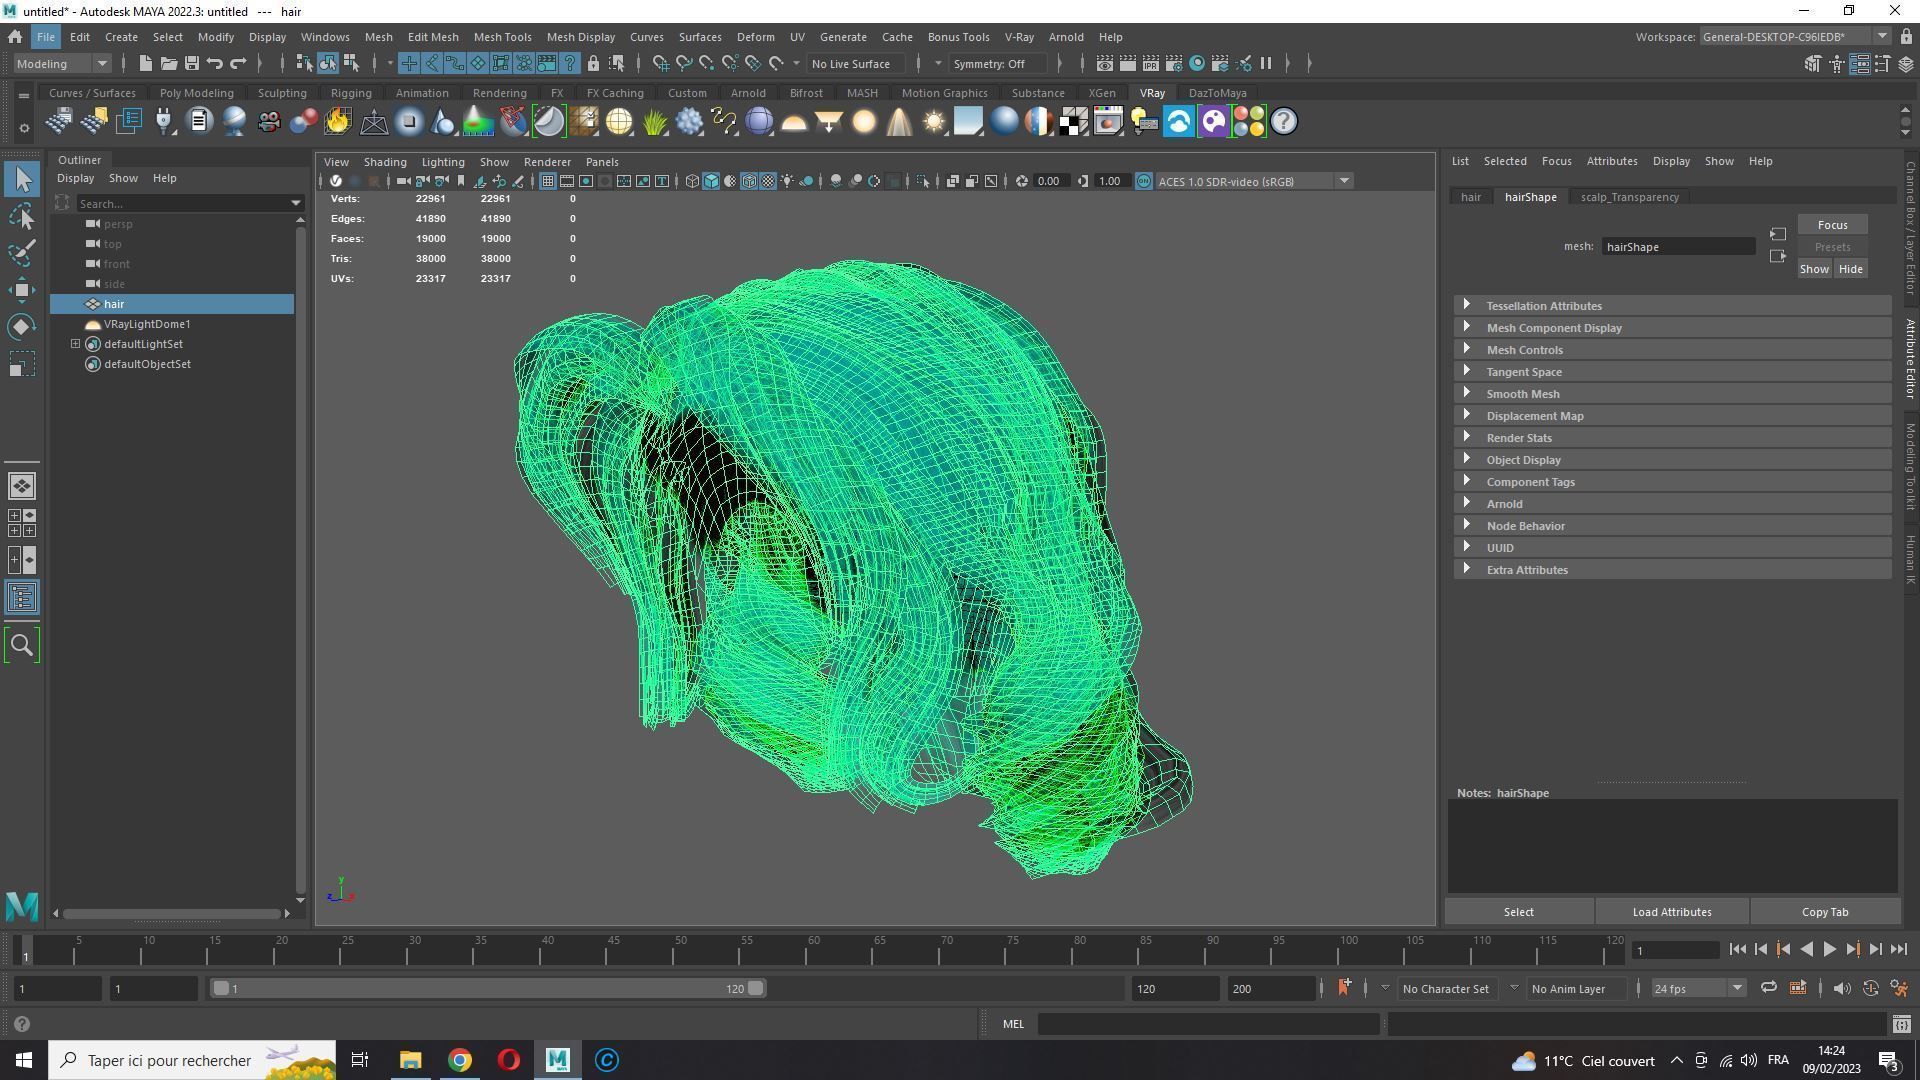Activate the Move tool in toolbox
The height and width of the screenshot is (1080, 1920).
(22, 290)
